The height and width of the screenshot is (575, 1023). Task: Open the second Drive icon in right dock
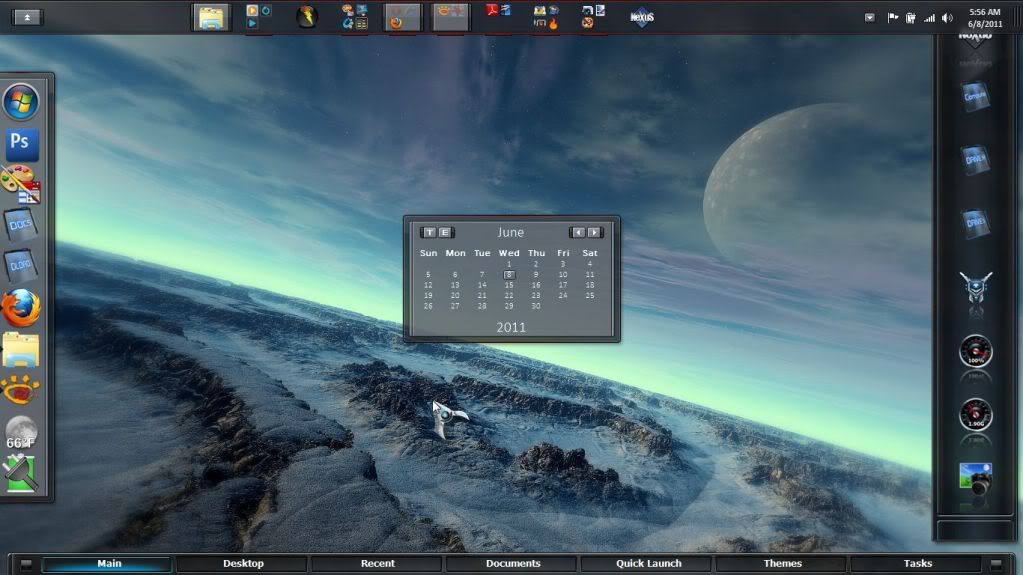975,223
